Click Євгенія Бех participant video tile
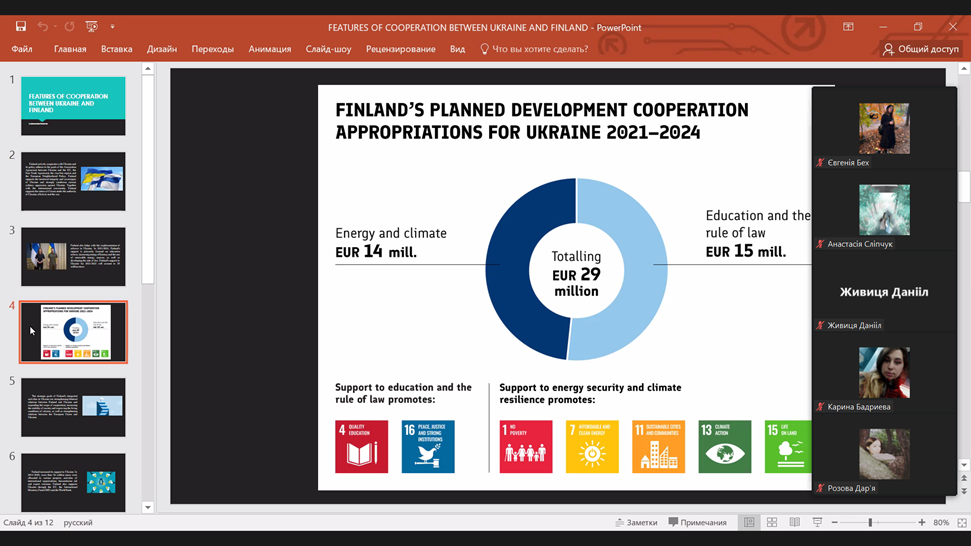 click(884, 129)
